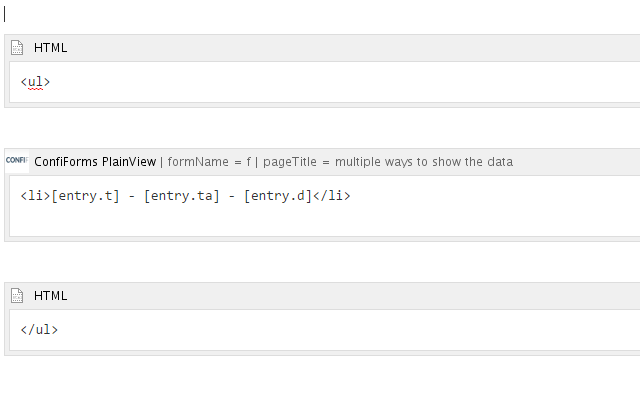This screenshot has width=640, height=410.
Task: Click the formName = f parameter text
Action: (209, 162)
